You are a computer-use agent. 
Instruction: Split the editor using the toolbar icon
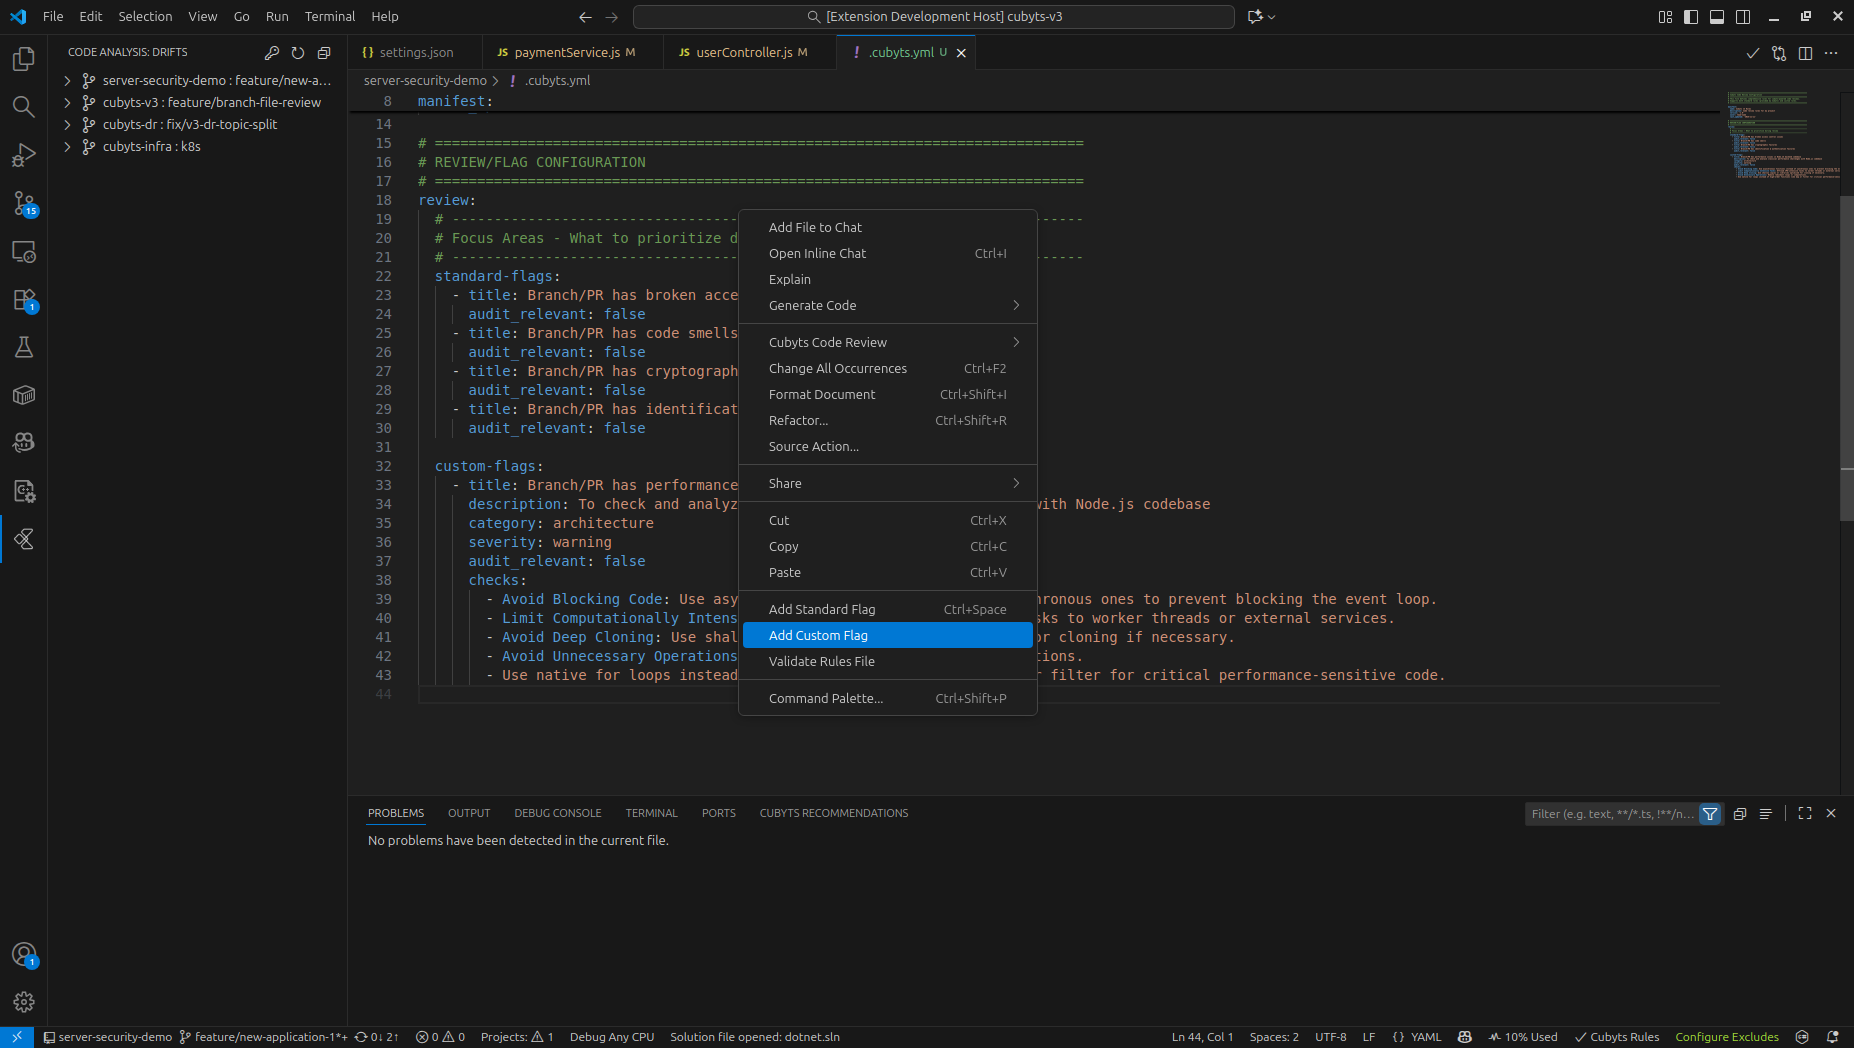[1805, 53]
